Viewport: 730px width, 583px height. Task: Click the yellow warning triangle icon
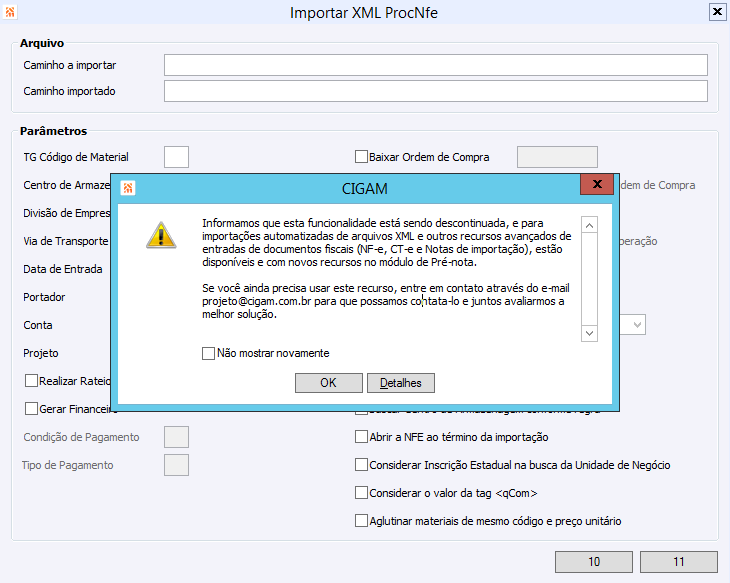click(161, 235)
